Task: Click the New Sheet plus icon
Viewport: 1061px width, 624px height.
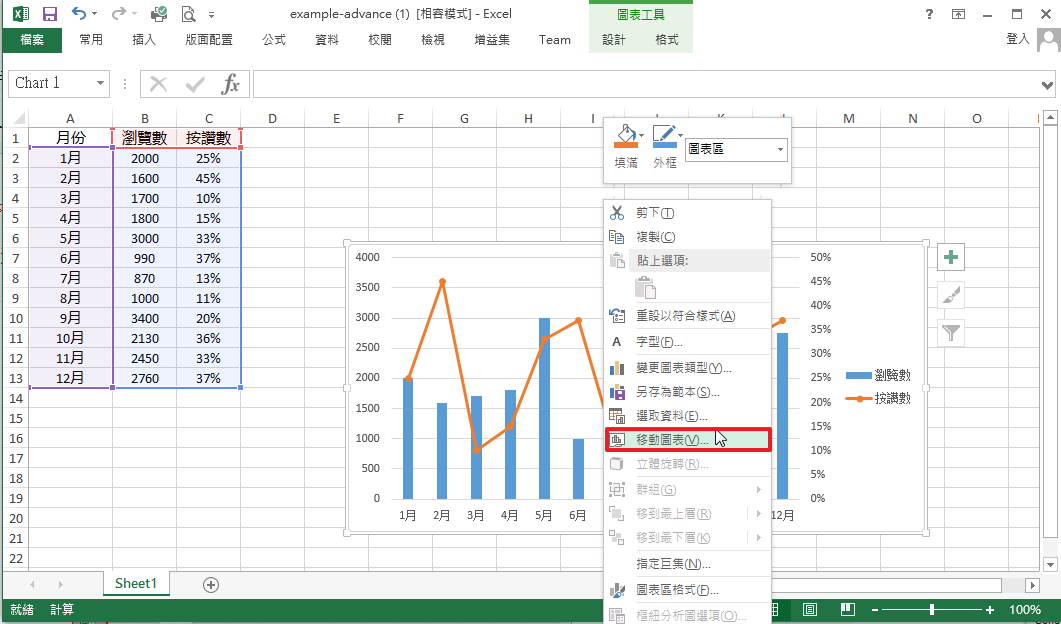Action: [x=210, y=585]
